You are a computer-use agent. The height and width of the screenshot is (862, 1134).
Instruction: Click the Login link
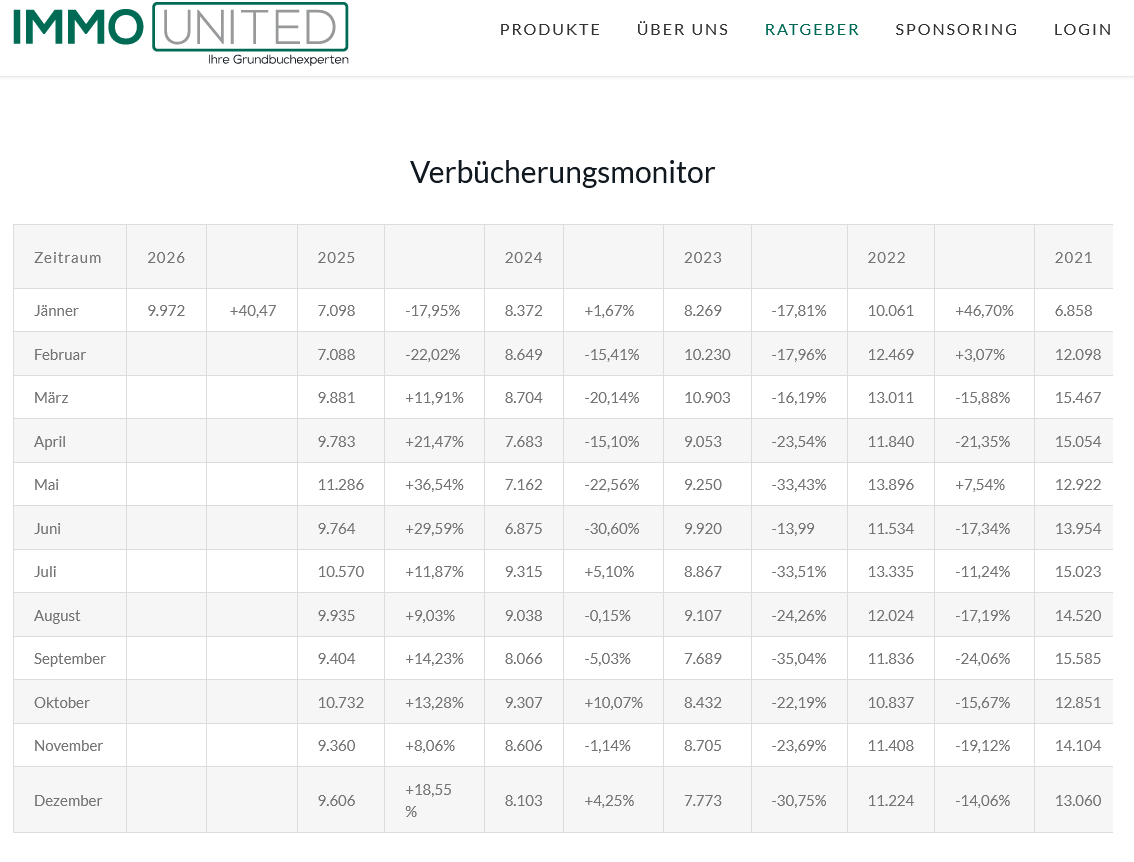point(1083,30)
